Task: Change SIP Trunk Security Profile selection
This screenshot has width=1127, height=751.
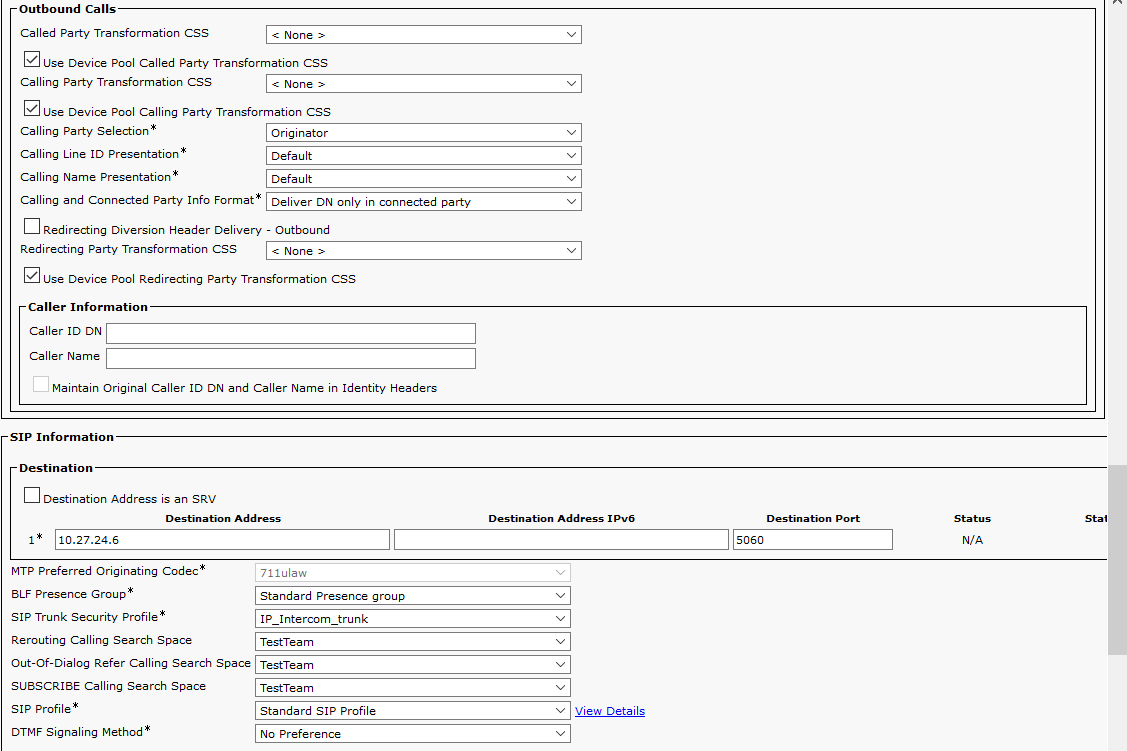Action: [x=413, y=619]
